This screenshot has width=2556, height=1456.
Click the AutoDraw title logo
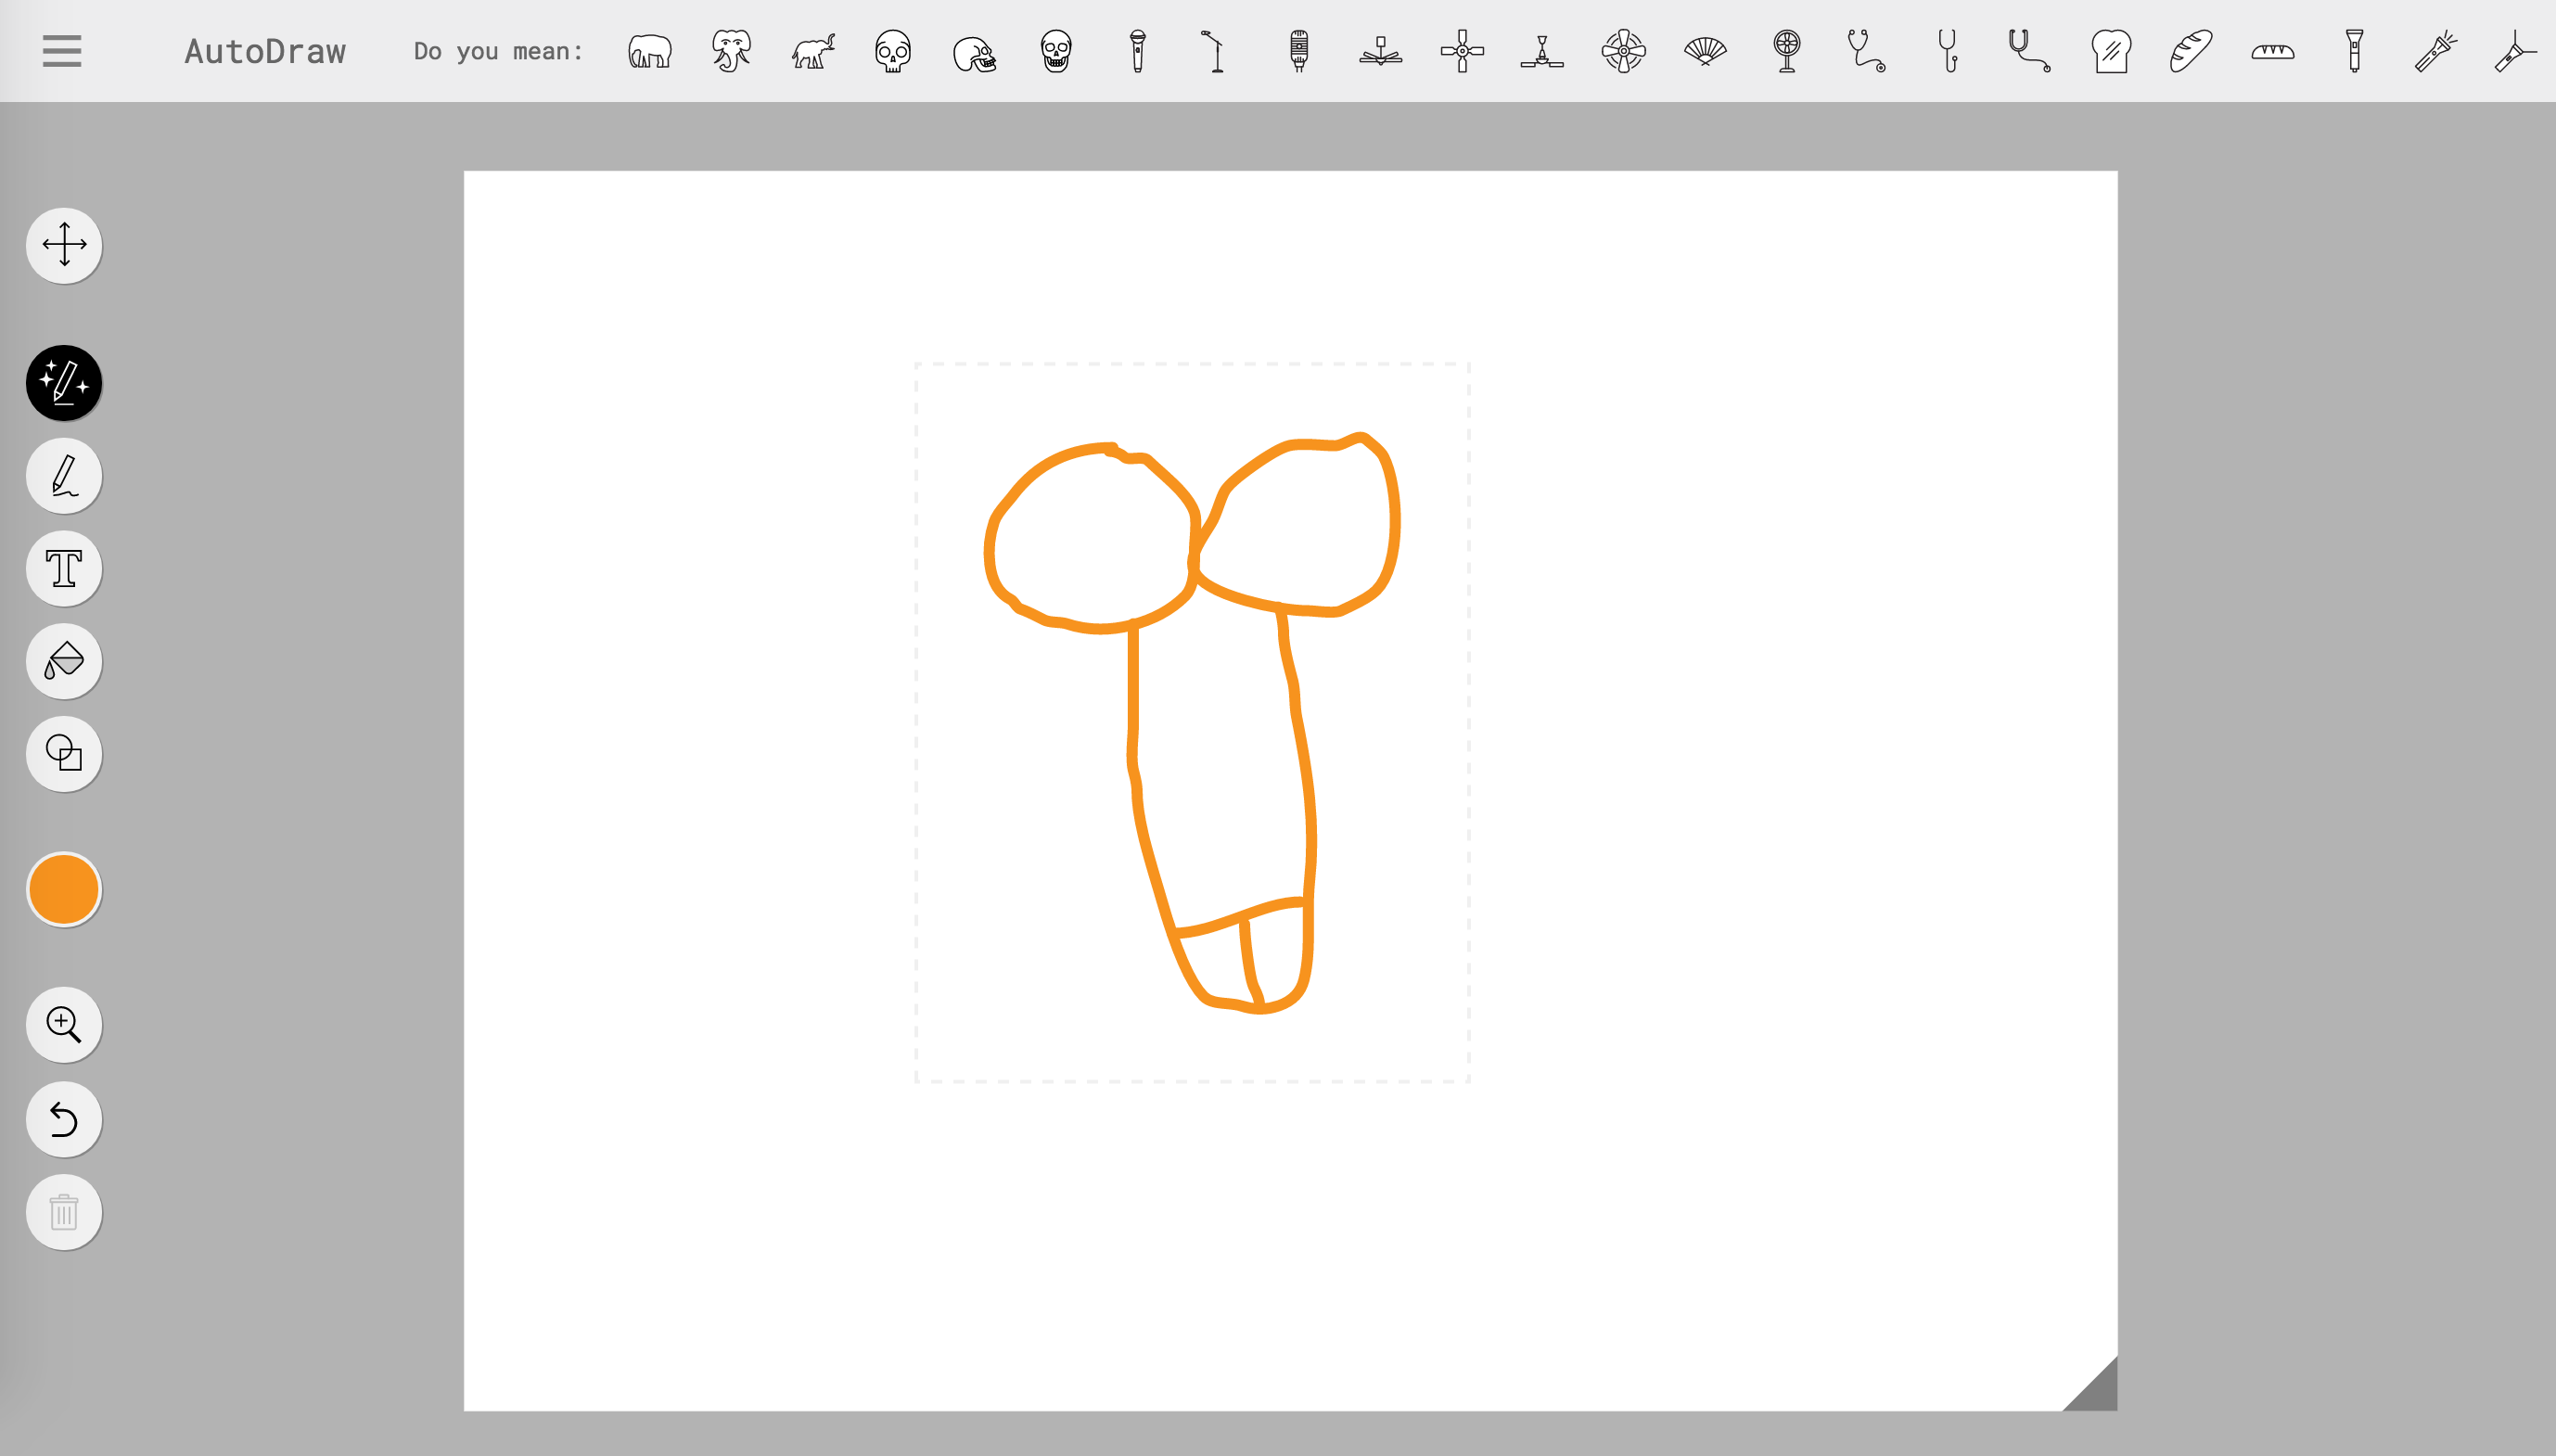265,51
